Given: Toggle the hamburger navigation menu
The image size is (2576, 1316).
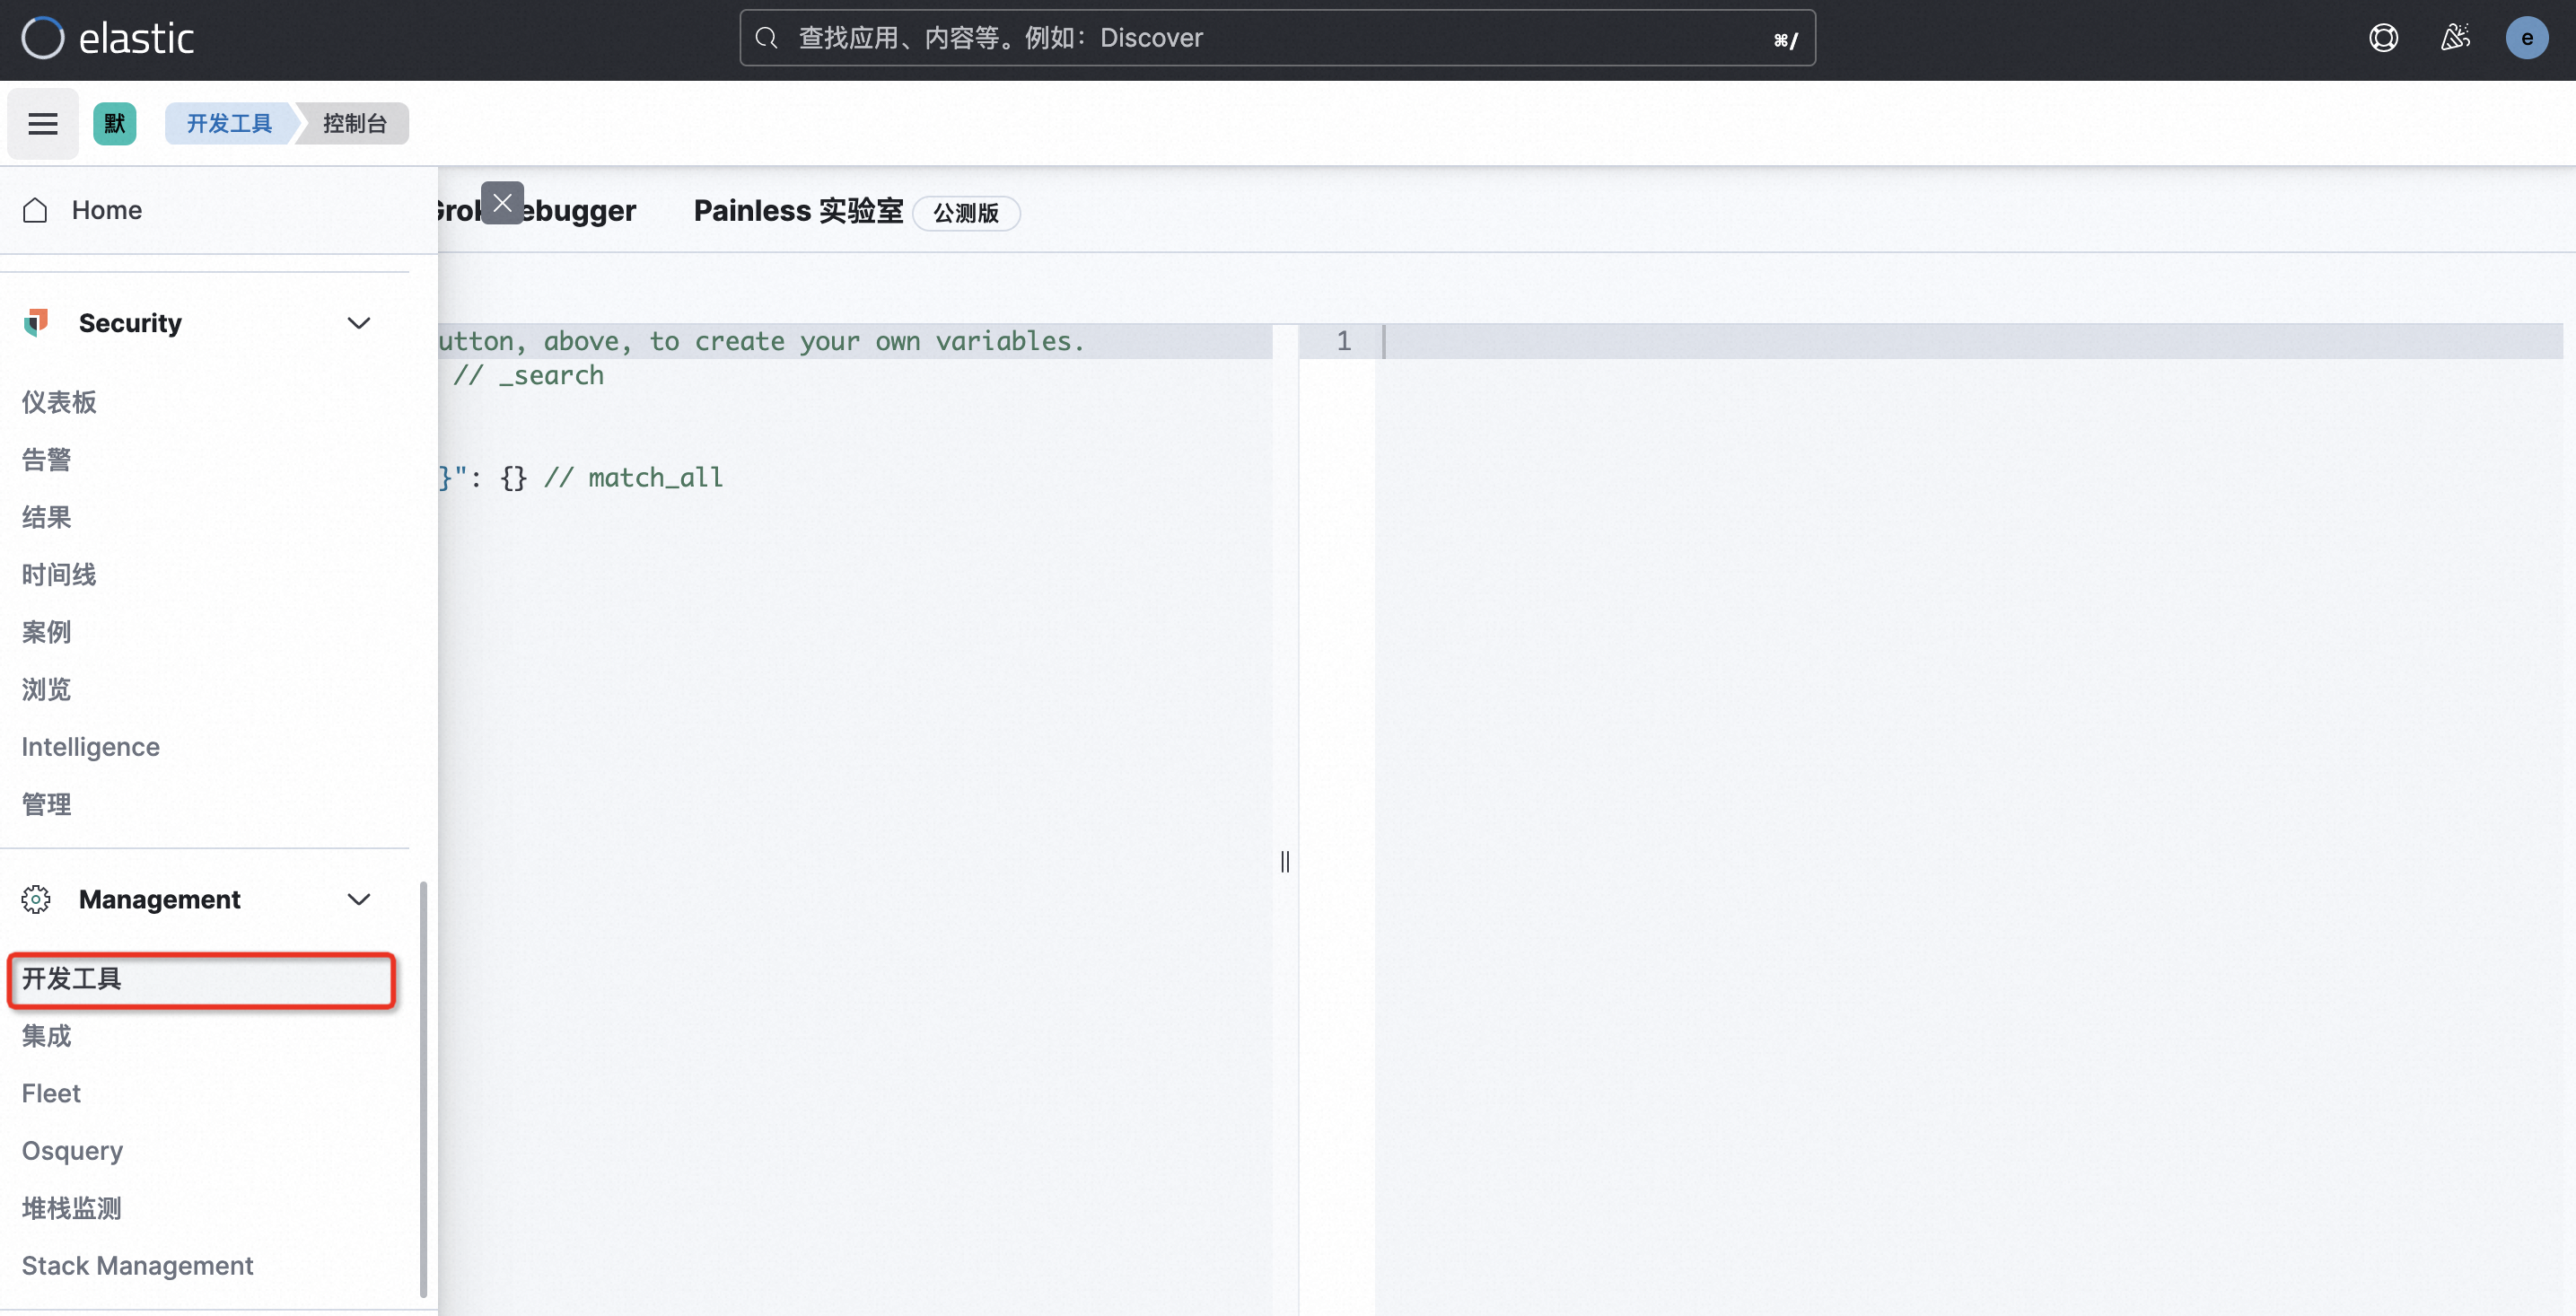Looking at the screenshot, I should (x=42, y=123).
